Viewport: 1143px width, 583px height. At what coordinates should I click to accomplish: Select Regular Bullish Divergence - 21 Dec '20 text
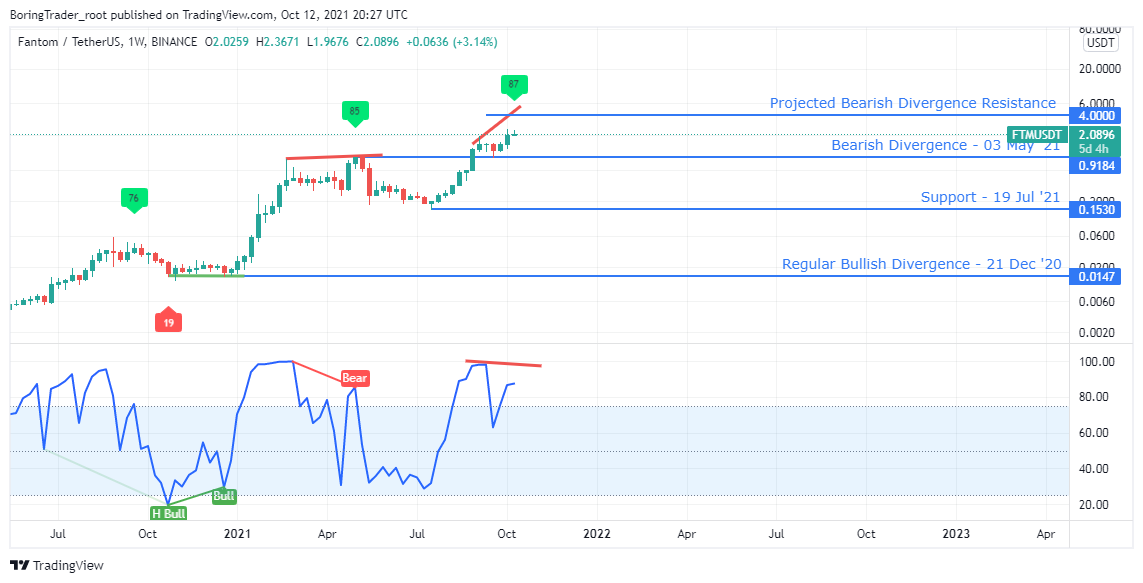tap(920, 264)
